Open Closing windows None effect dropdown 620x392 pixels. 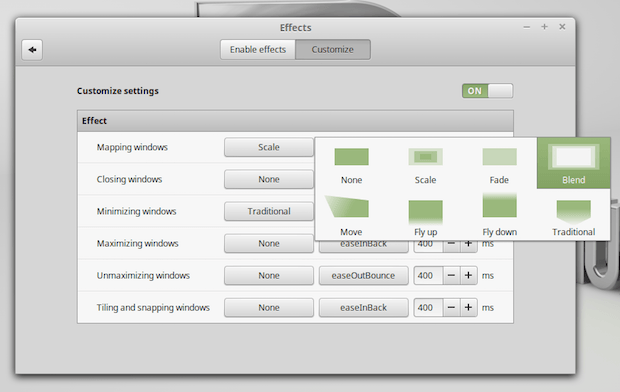pyautogui.click(x=269, y=179)
